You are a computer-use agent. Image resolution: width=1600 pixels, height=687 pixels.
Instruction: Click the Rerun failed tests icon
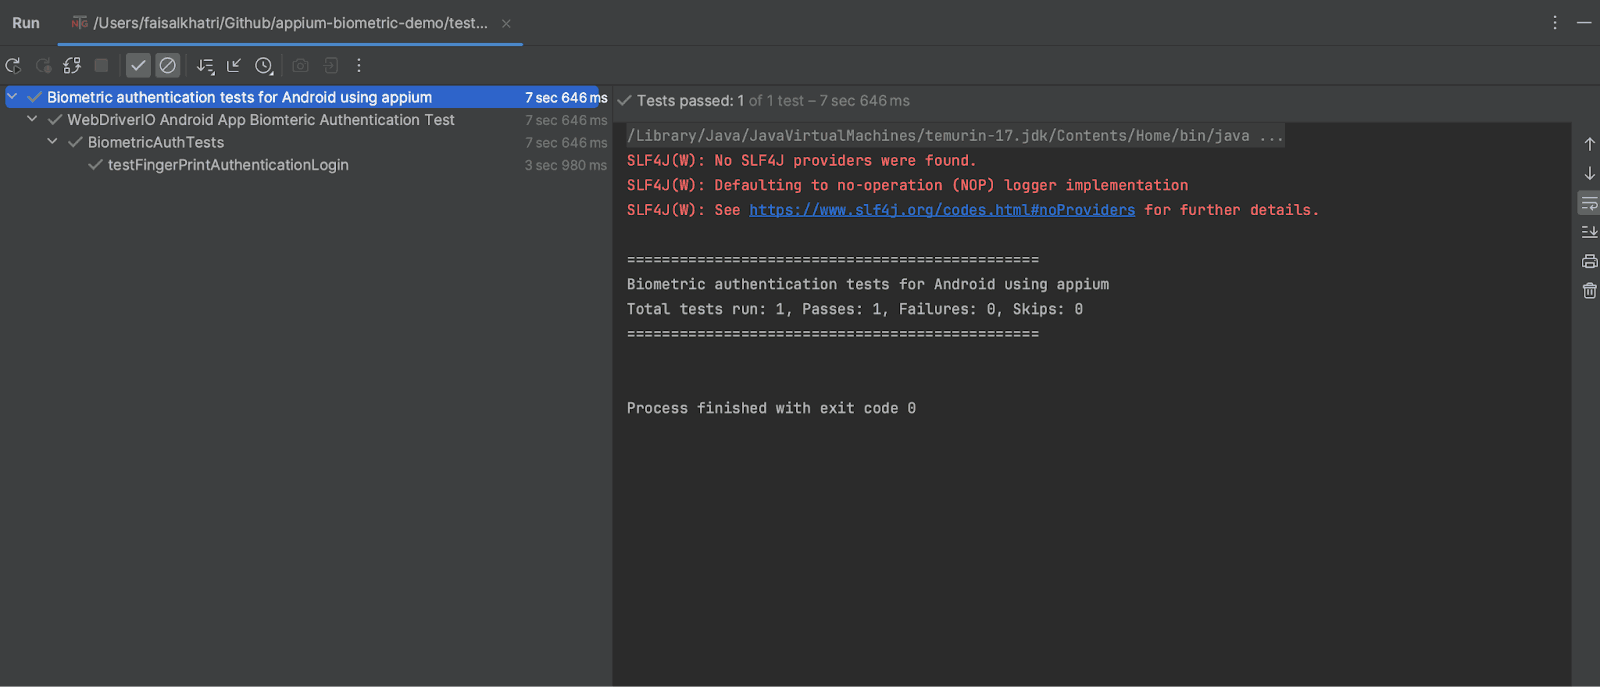(43, 65)
